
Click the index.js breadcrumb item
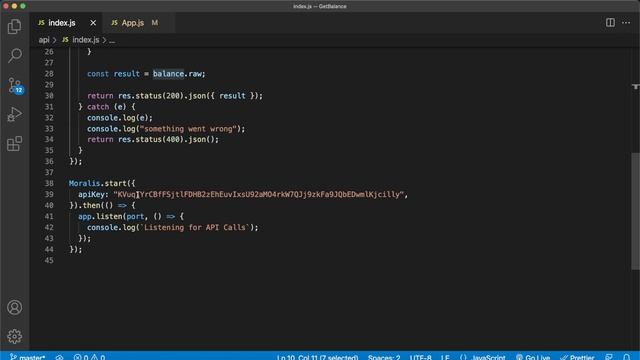pos(81,40)
